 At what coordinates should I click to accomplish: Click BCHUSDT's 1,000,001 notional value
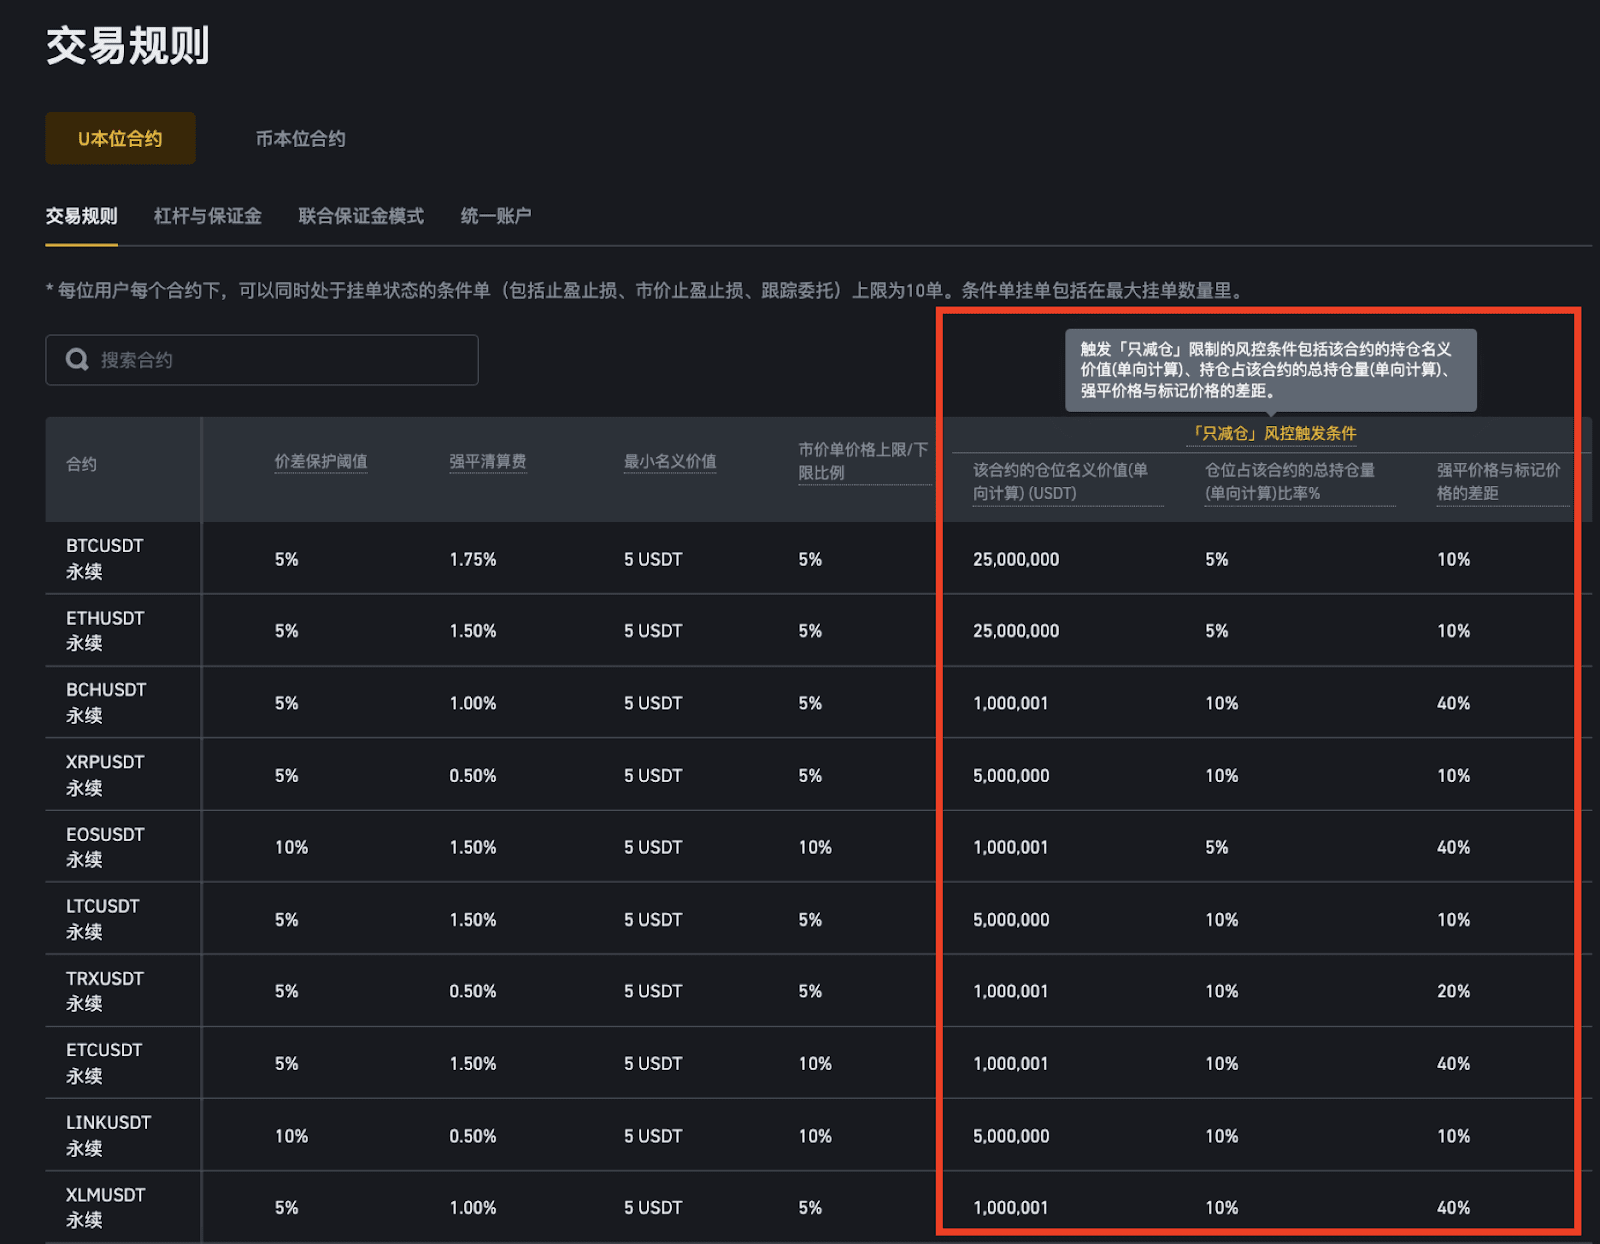[1011, 703]
